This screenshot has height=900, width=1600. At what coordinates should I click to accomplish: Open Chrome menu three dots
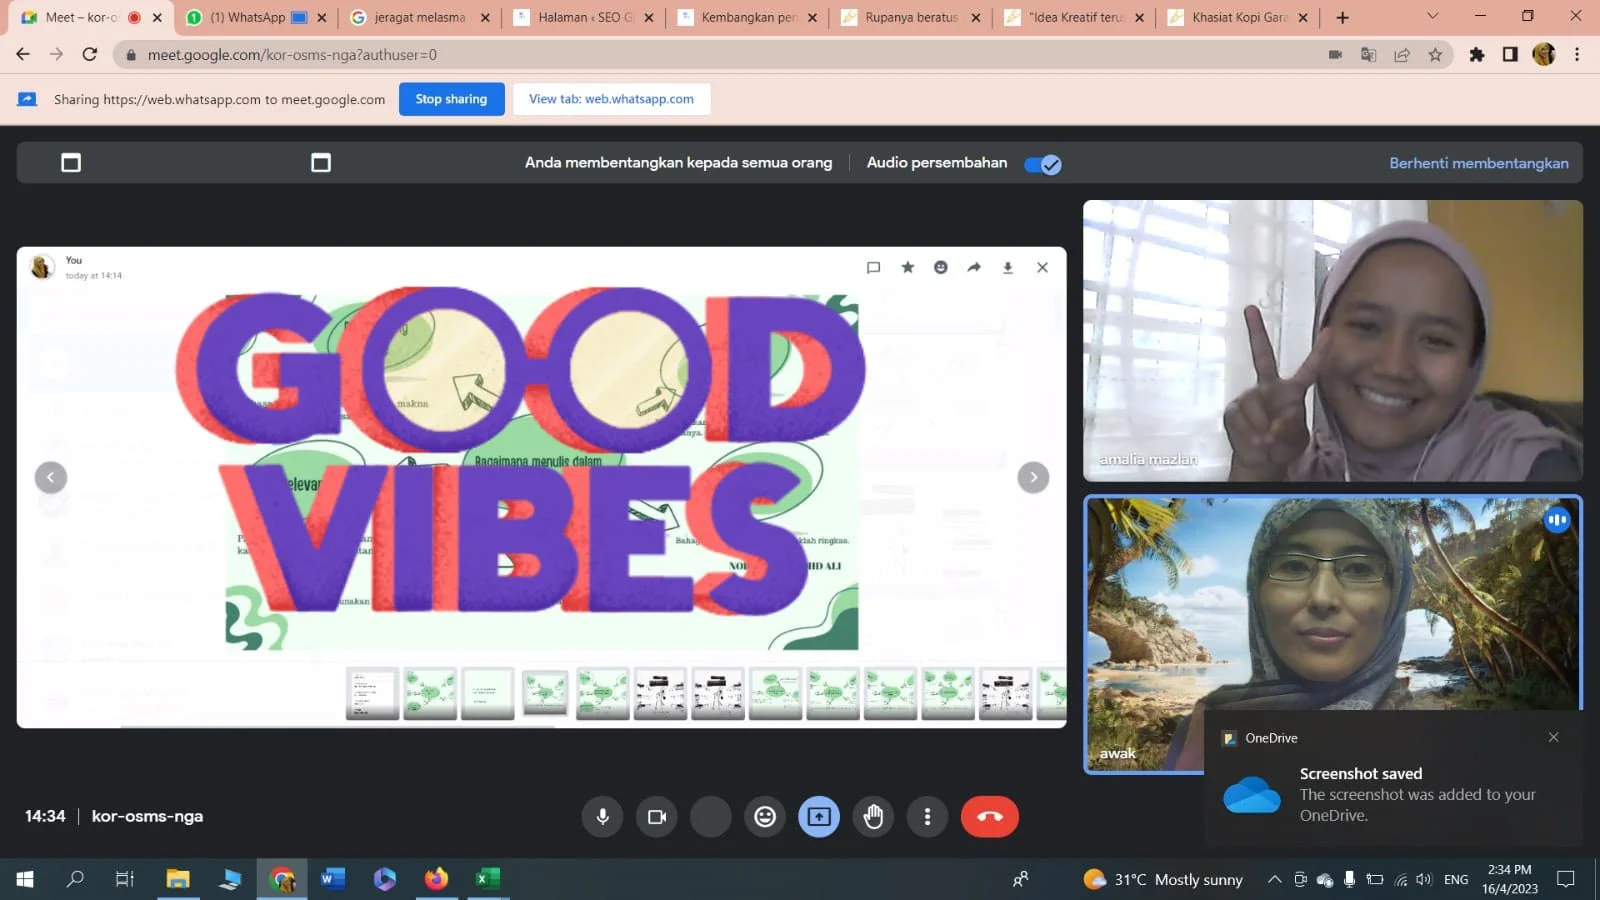point(1577,55)
